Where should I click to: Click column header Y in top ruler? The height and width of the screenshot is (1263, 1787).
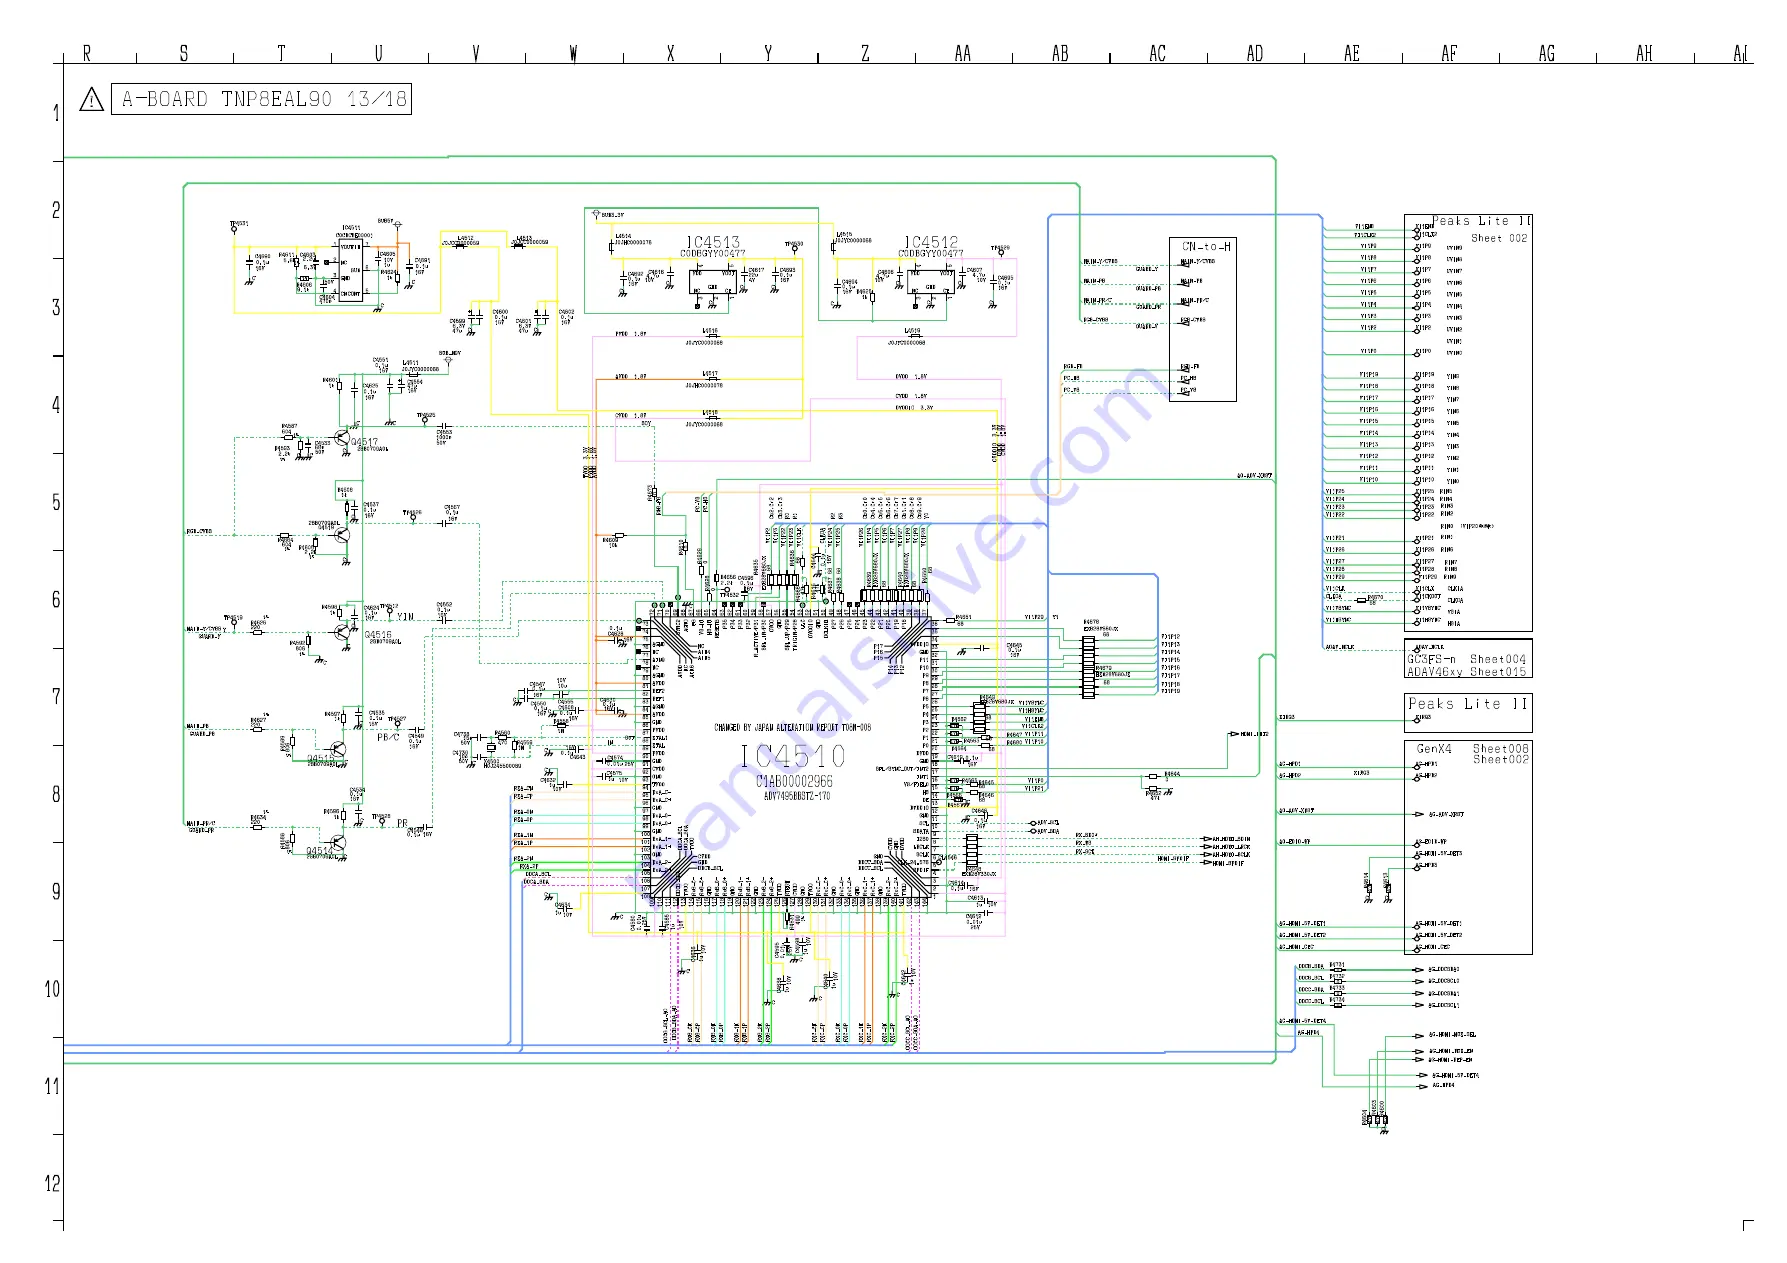click(x=768, y=53)
